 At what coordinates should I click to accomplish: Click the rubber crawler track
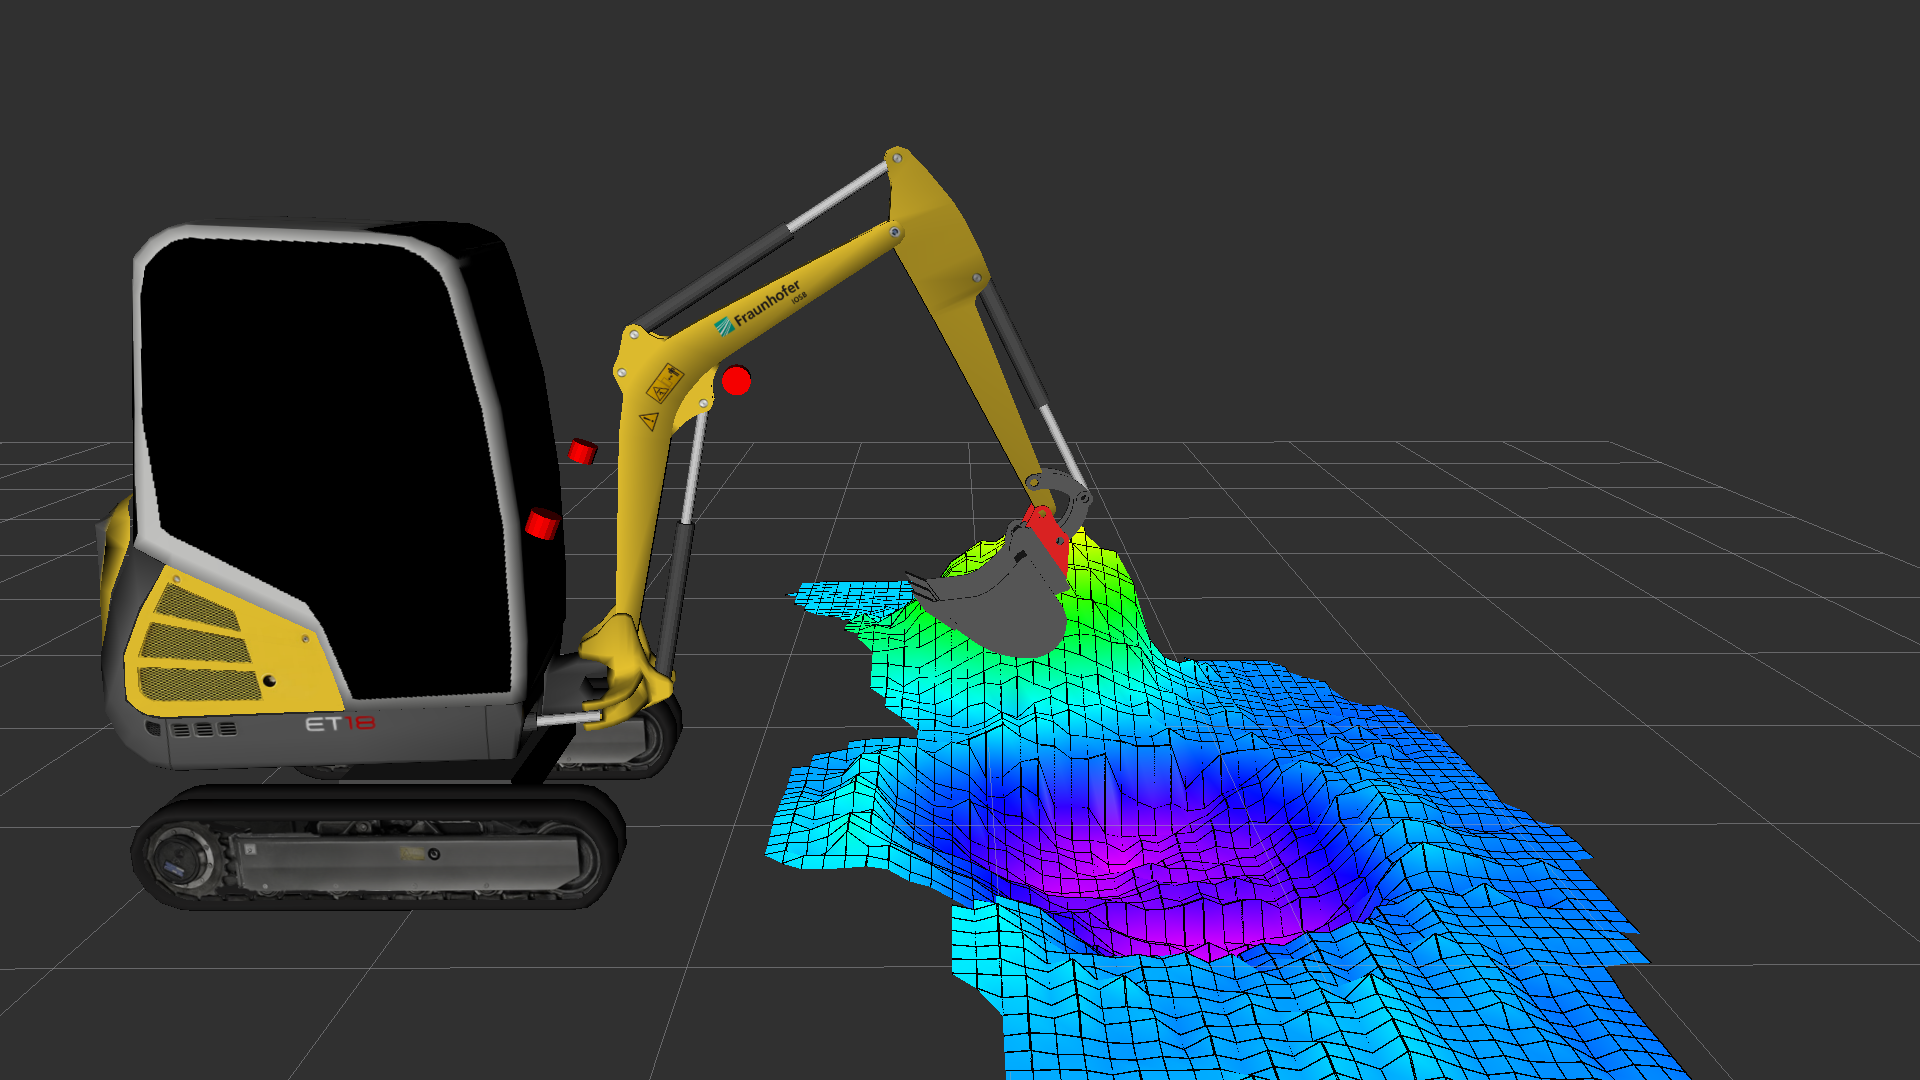380,800
